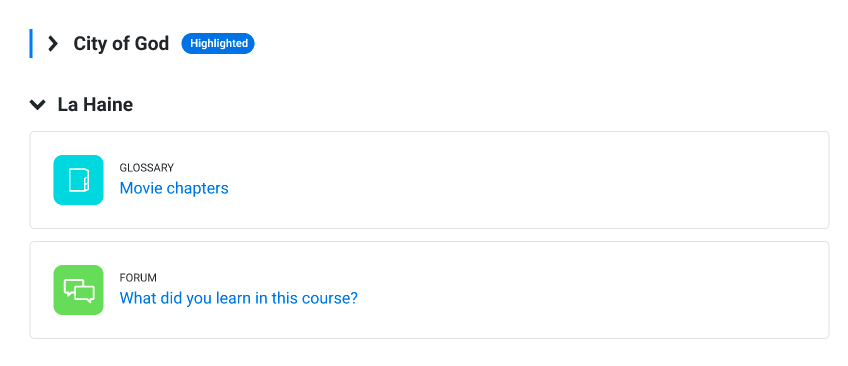Click the right-pointing chevron near Highlighted section

pos(52,44)
